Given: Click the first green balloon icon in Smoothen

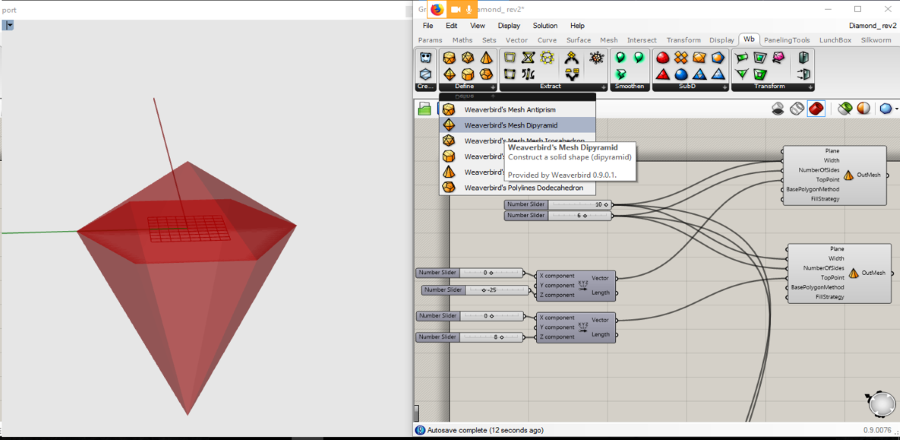Looking at the screenshot, I should click(620, 58).
